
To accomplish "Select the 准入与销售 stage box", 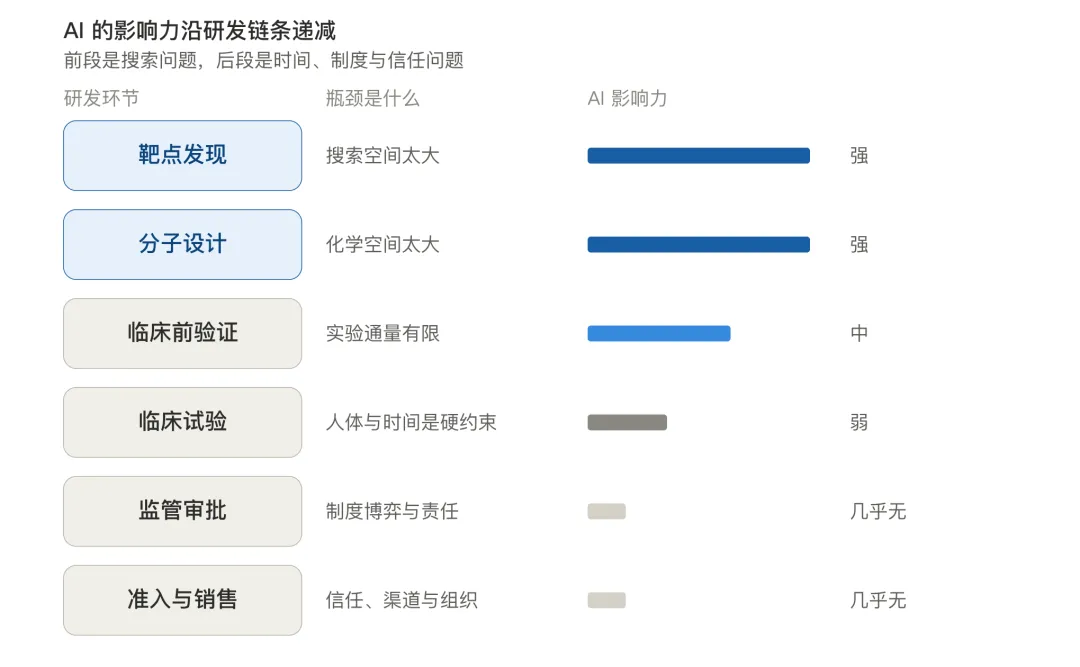I will point(183,600).
